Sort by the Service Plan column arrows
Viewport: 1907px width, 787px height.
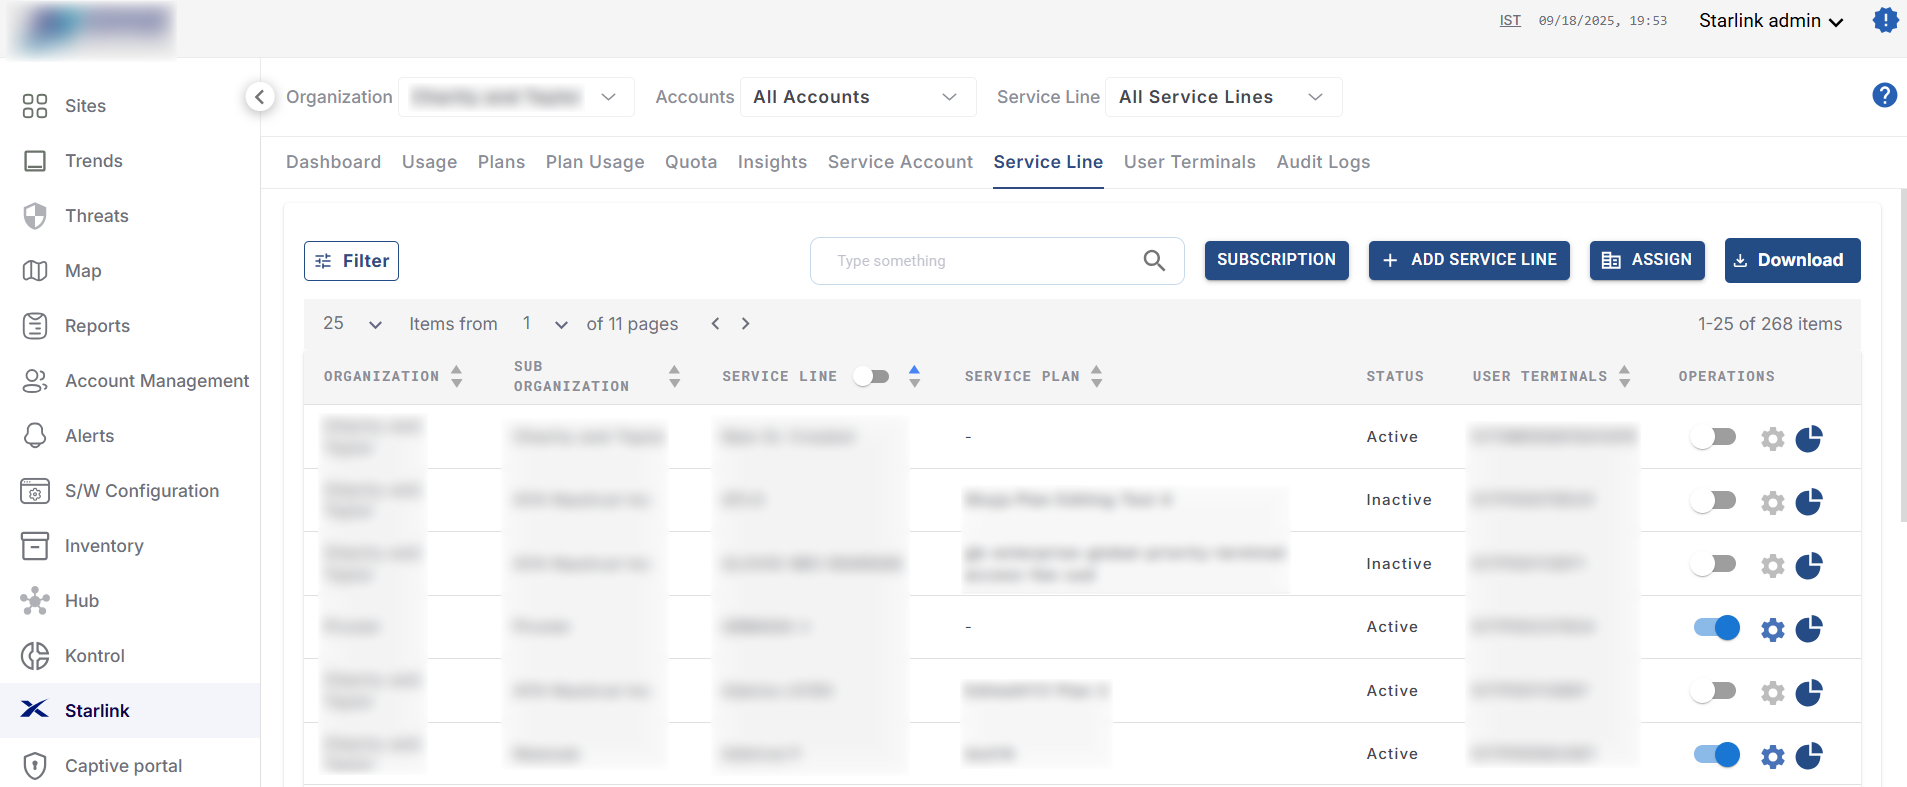(x=1097, y=376)
